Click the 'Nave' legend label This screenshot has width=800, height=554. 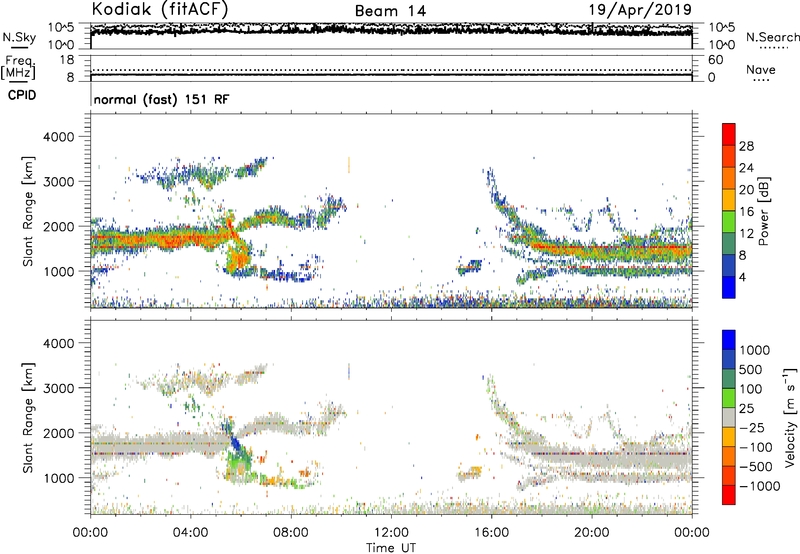point(761,70)
